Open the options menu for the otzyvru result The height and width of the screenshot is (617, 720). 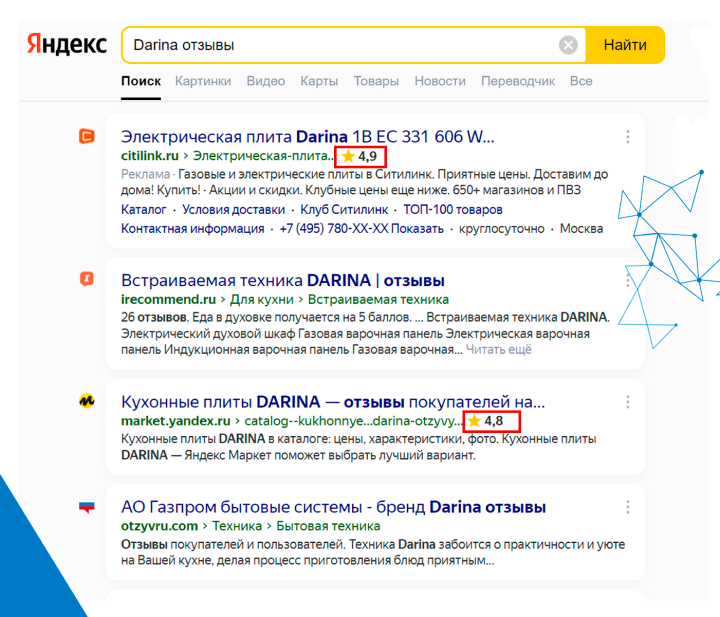[x=627, y=507]
